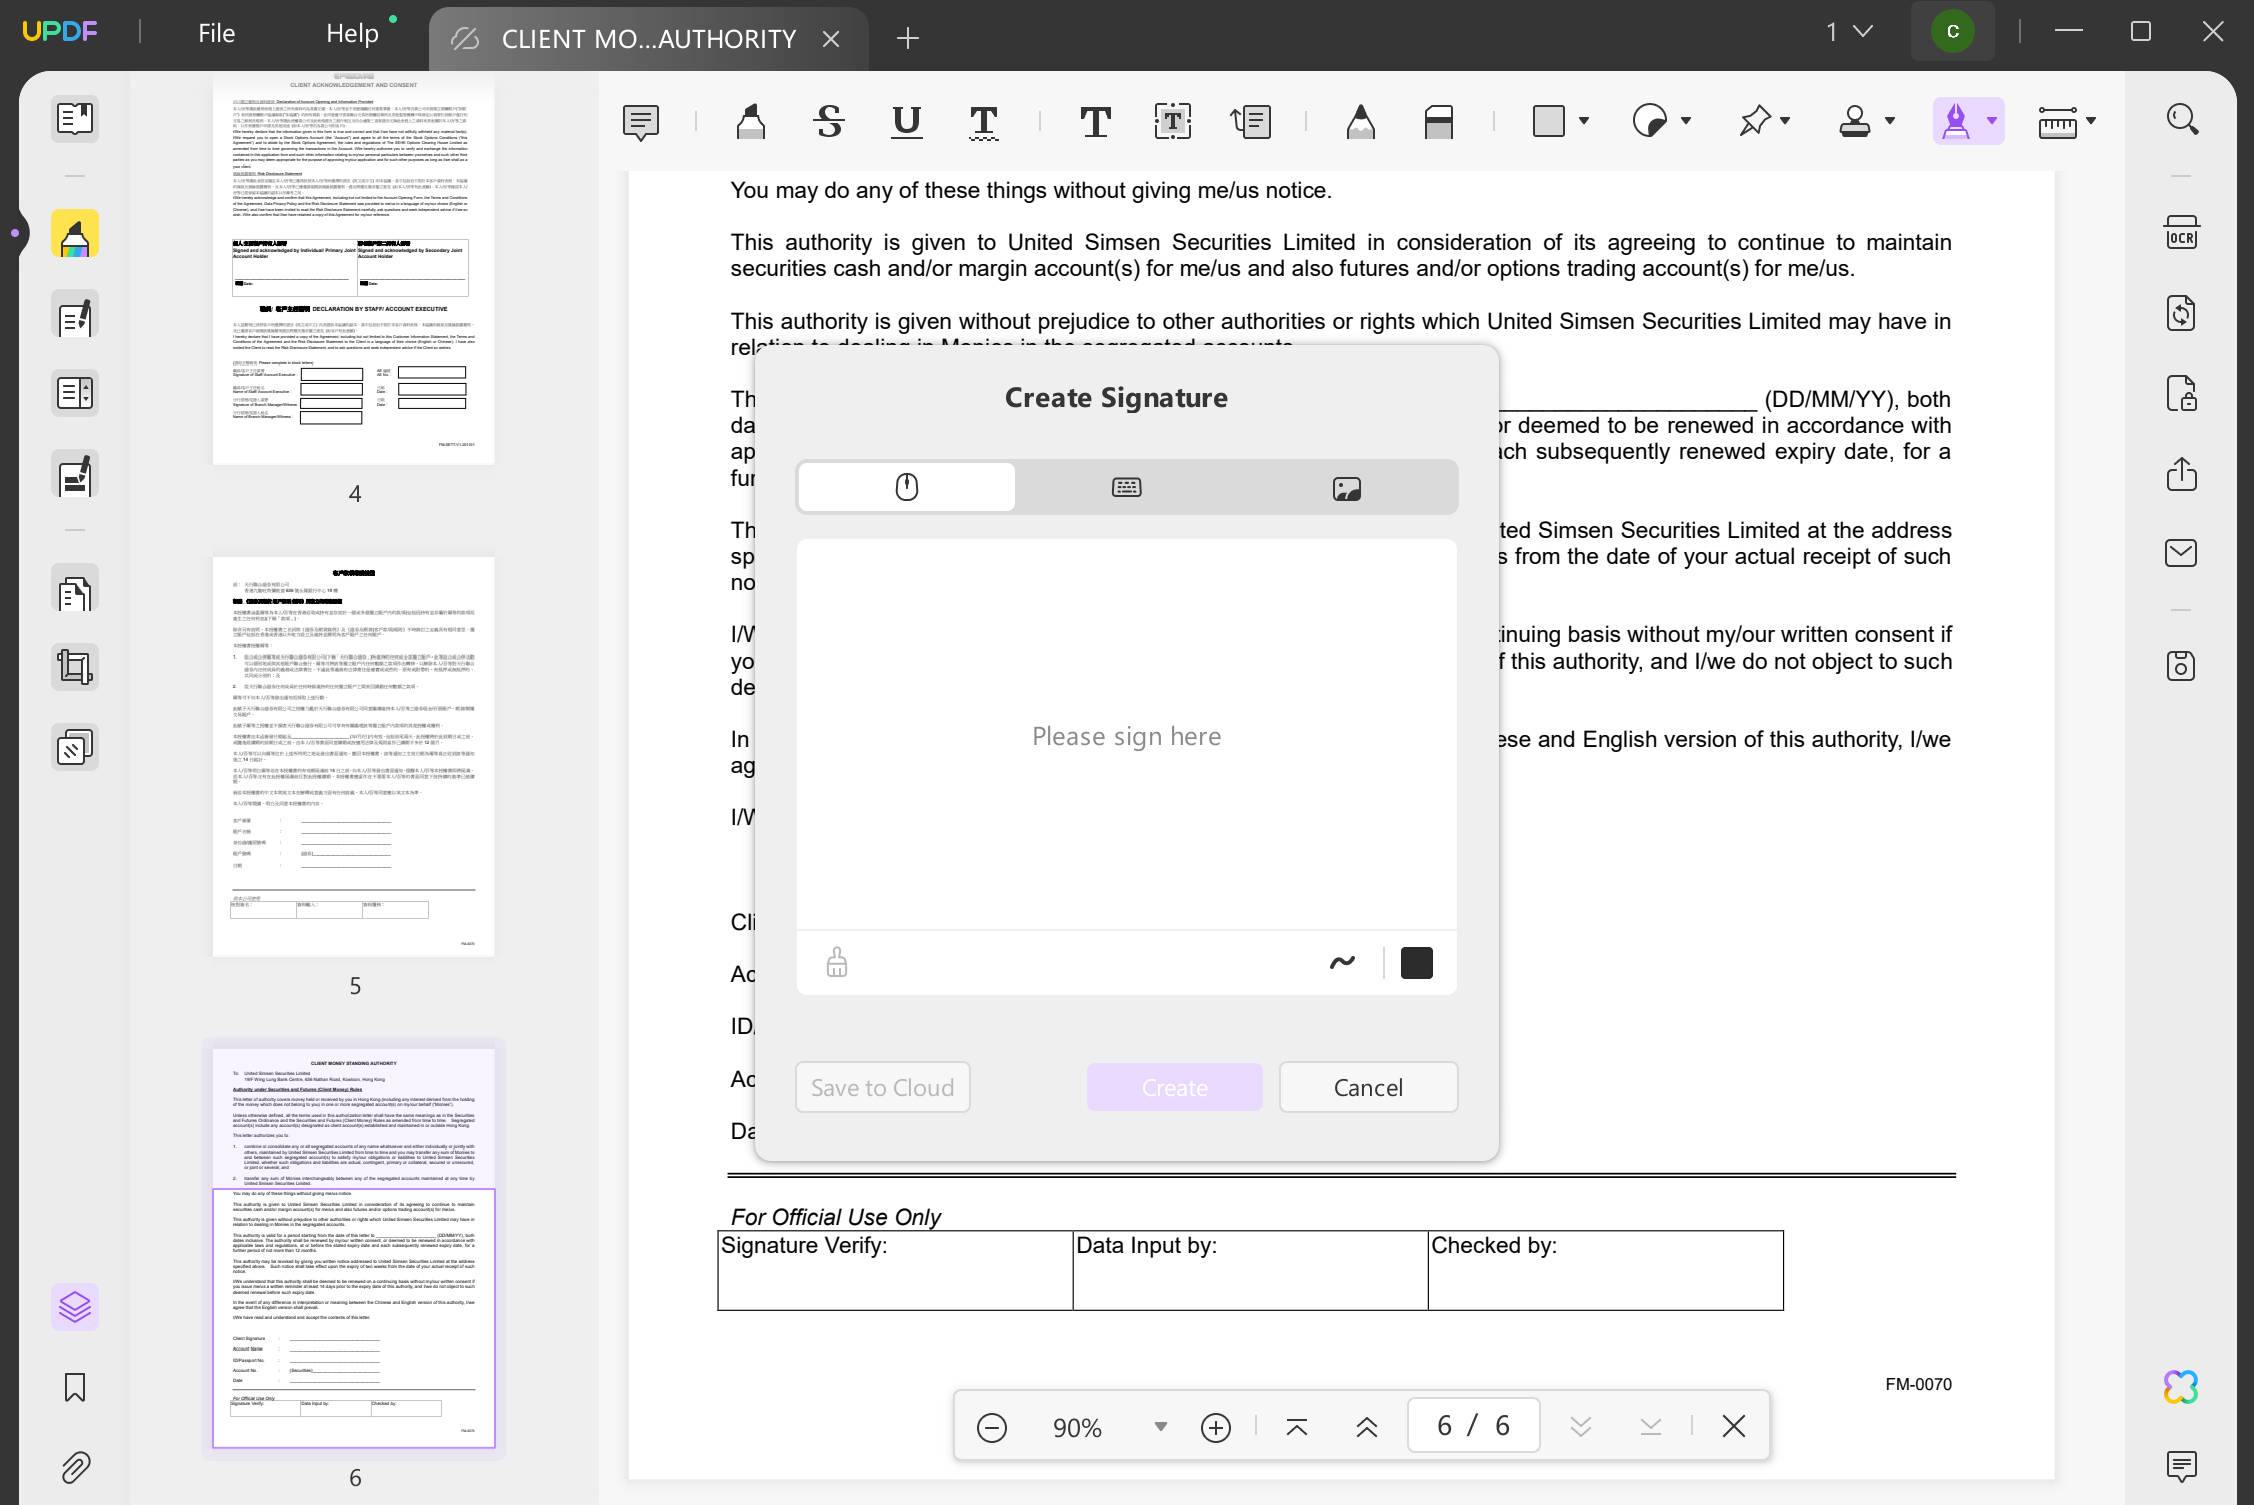Open the File menu
This screenshot has height=1505, width=2254.
(215, 33)
